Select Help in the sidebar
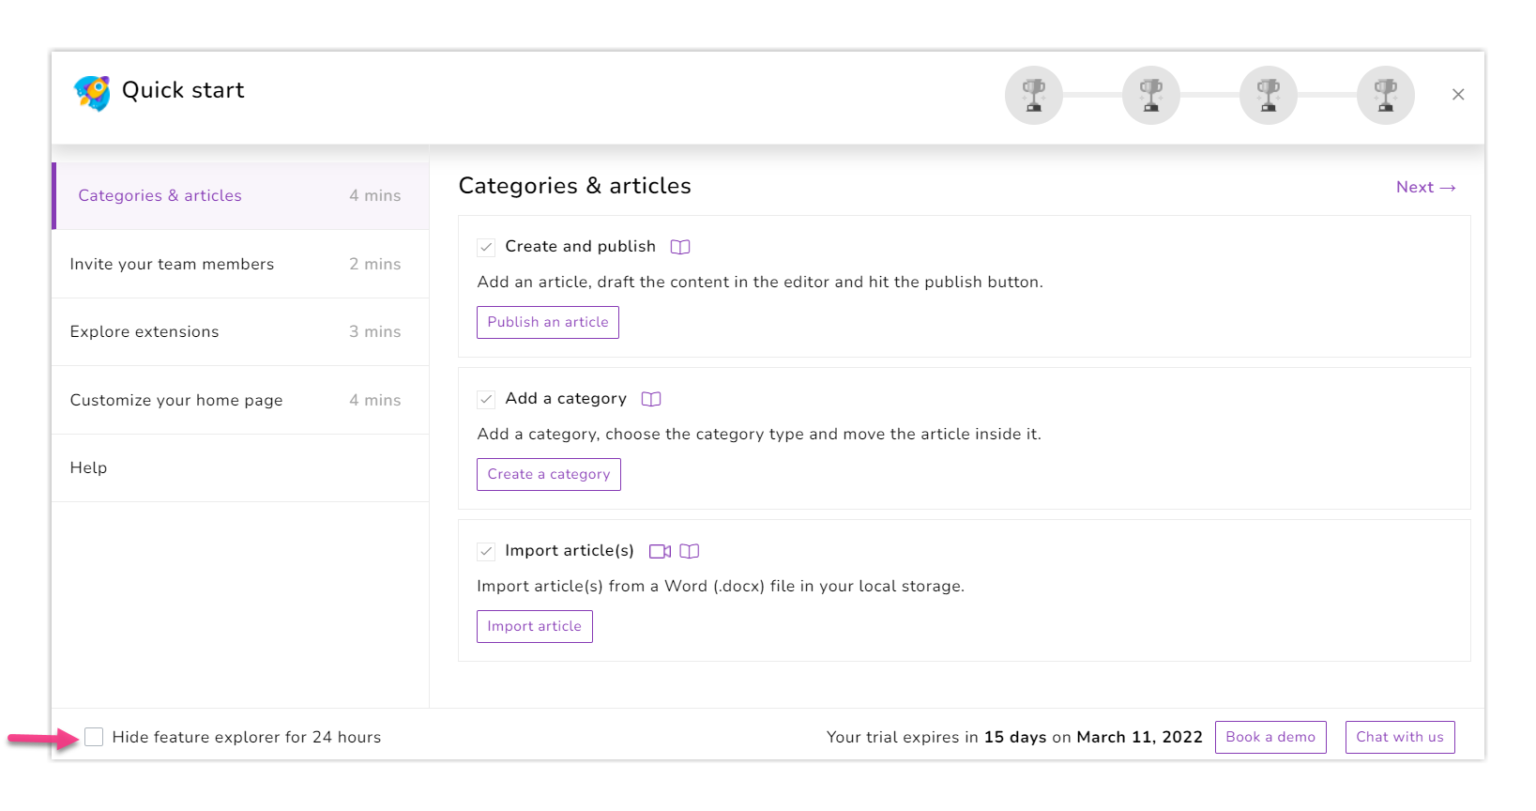1536x811 pixels. click(88, 467)
